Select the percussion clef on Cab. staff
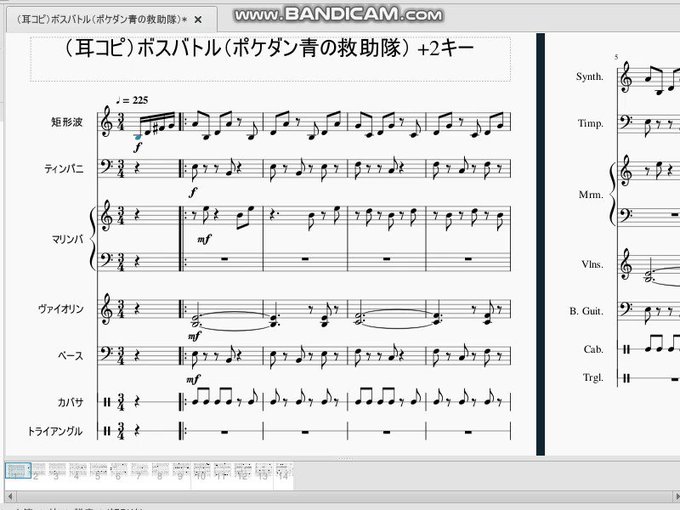The width and height of the screenshot is (680, 510). click(626, 349)
